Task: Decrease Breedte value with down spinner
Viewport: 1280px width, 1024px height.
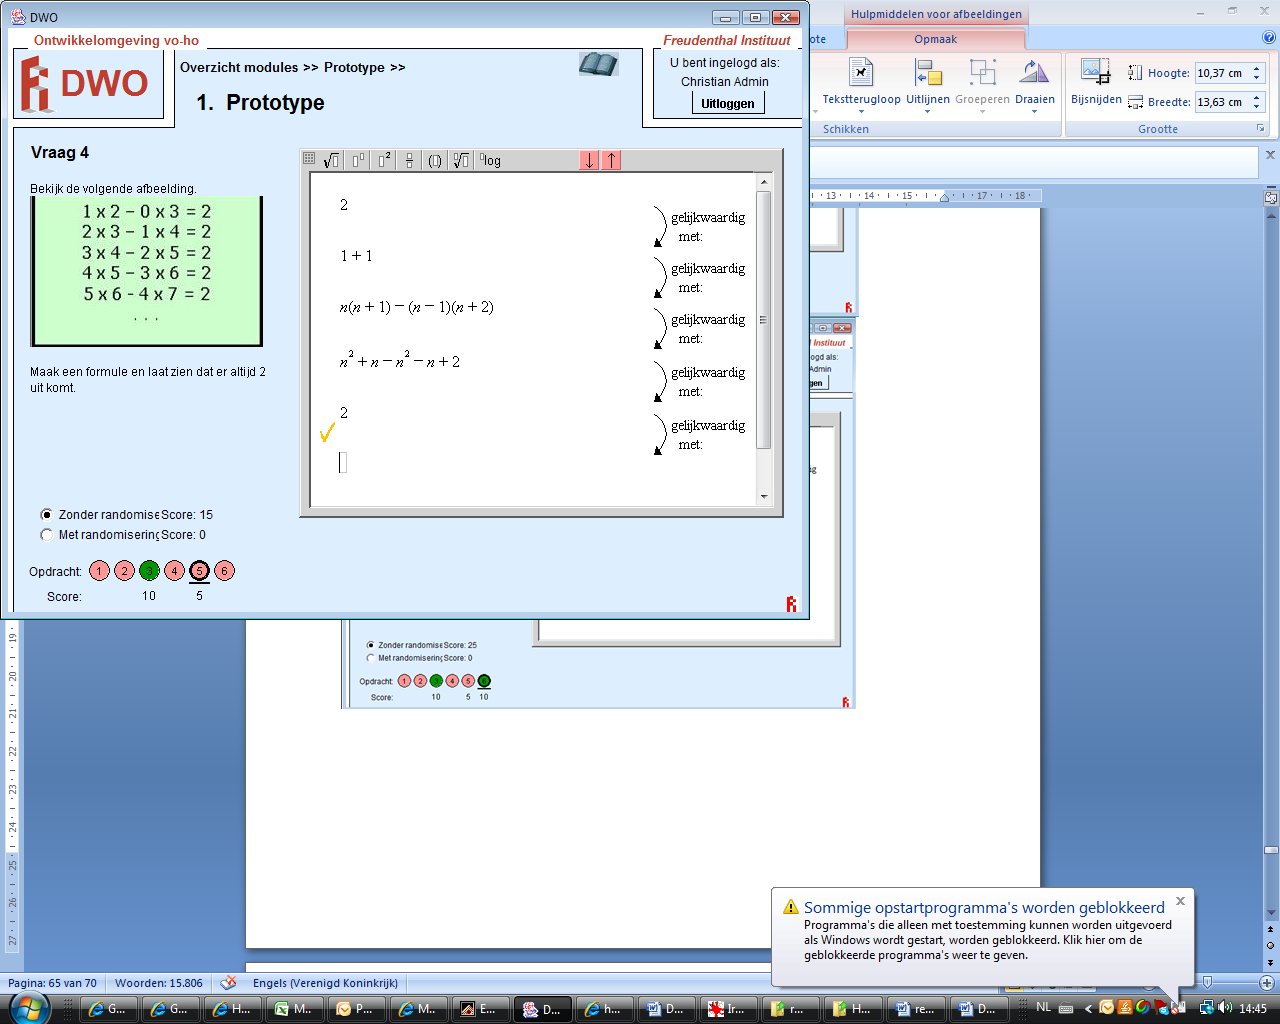Action: tap(1257, 107)
